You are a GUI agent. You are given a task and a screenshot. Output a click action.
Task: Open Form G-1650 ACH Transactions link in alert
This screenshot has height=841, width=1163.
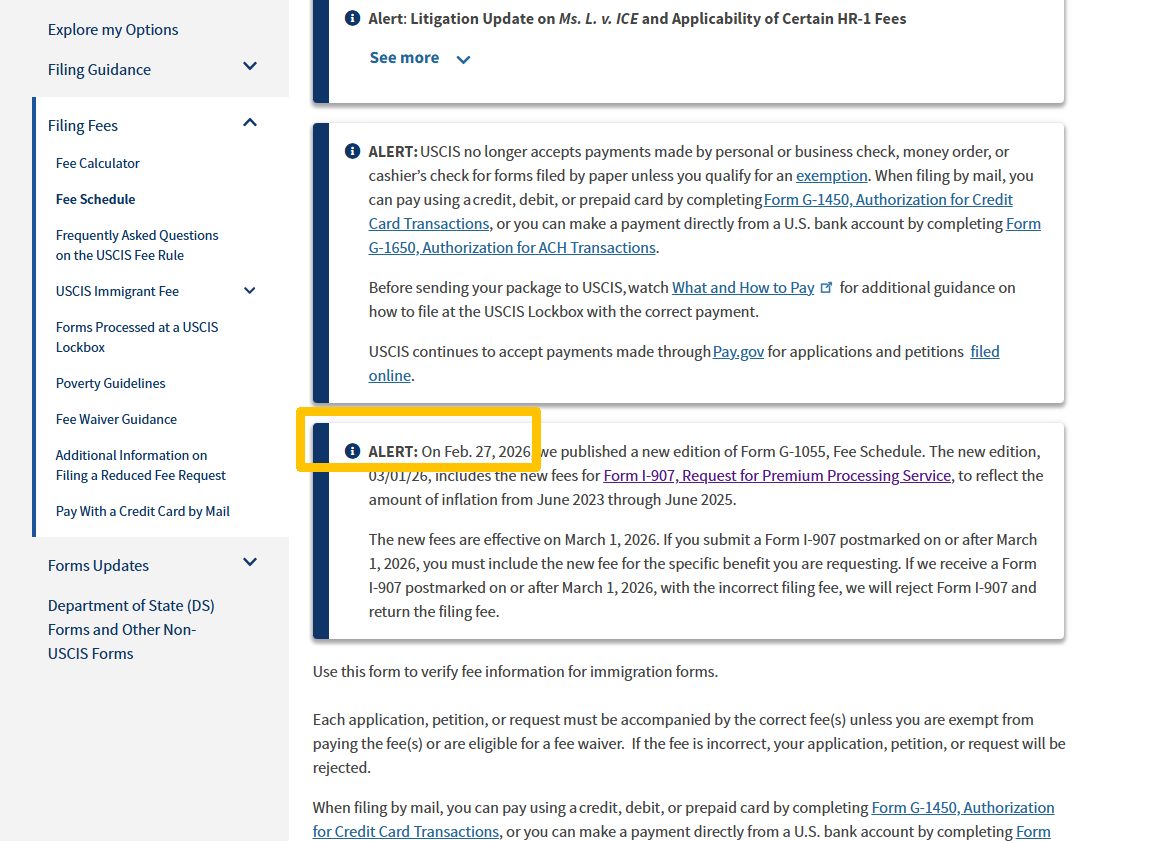tap(512, 247)
